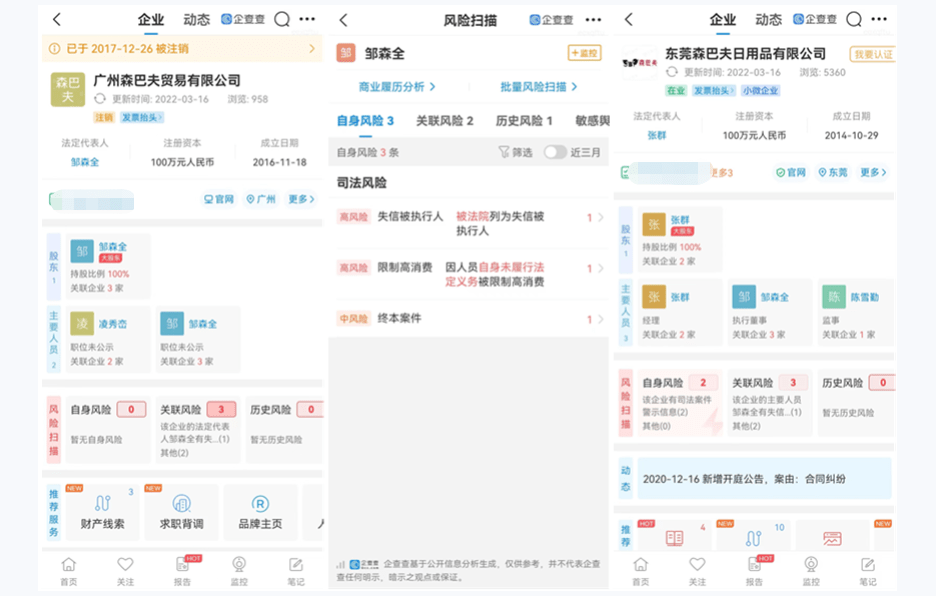
Task: Expand the 终本案件 medium-risk row
Action: tap(470, 319)
